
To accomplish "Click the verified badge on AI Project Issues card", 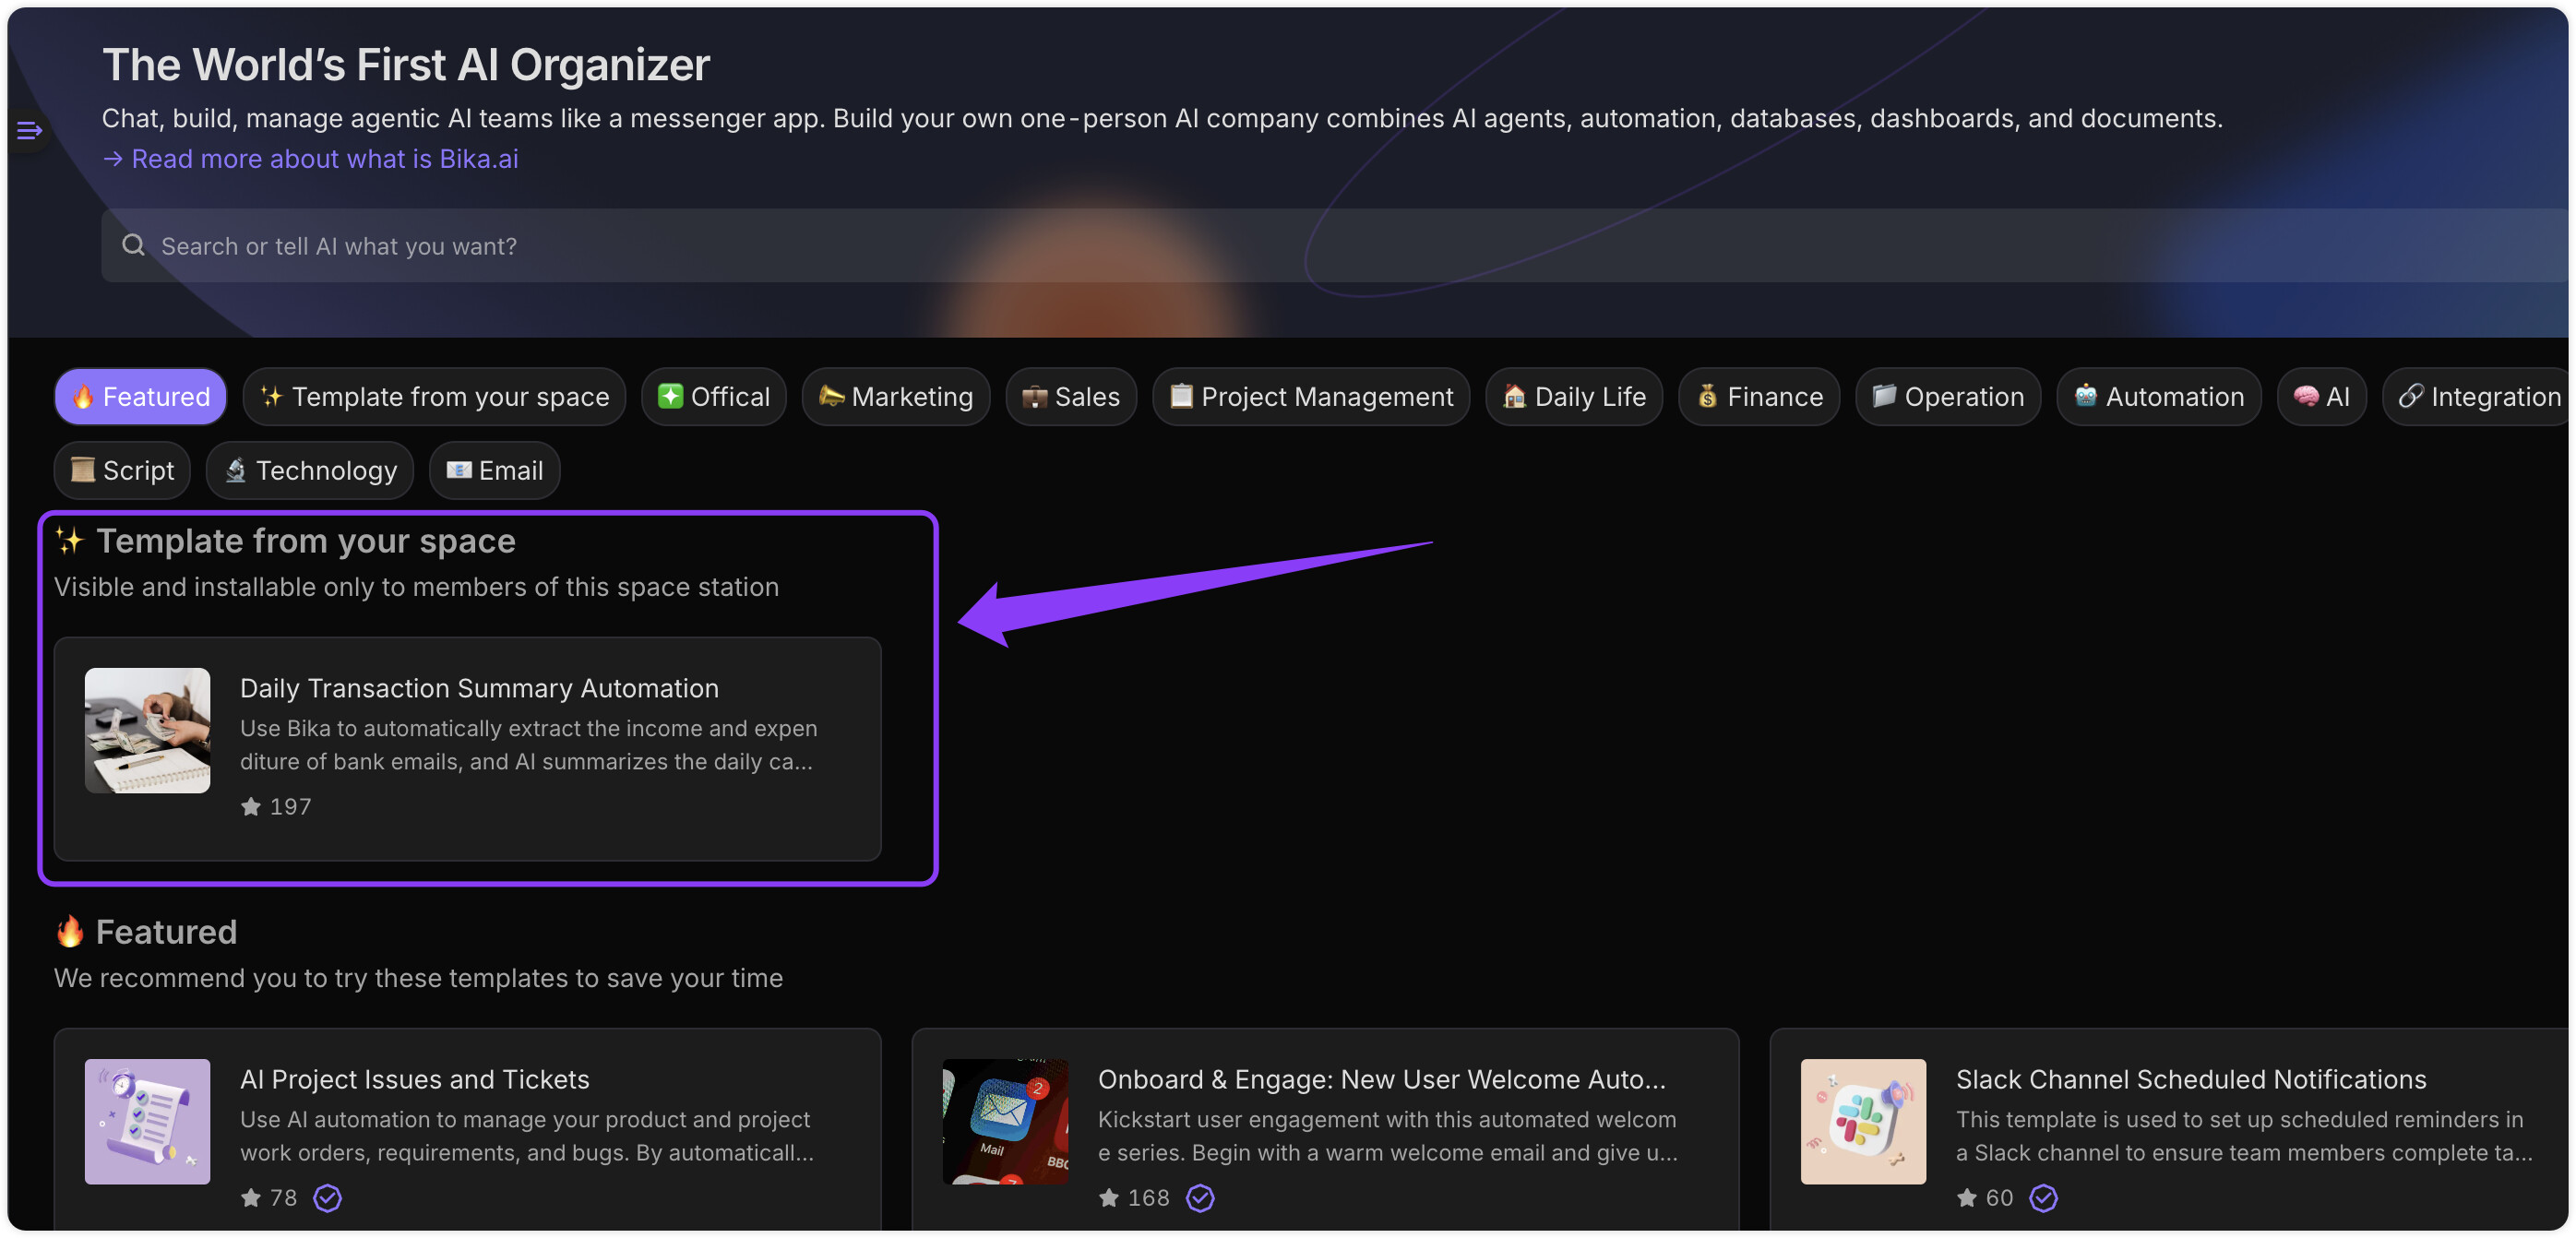I will point(327,1197).
